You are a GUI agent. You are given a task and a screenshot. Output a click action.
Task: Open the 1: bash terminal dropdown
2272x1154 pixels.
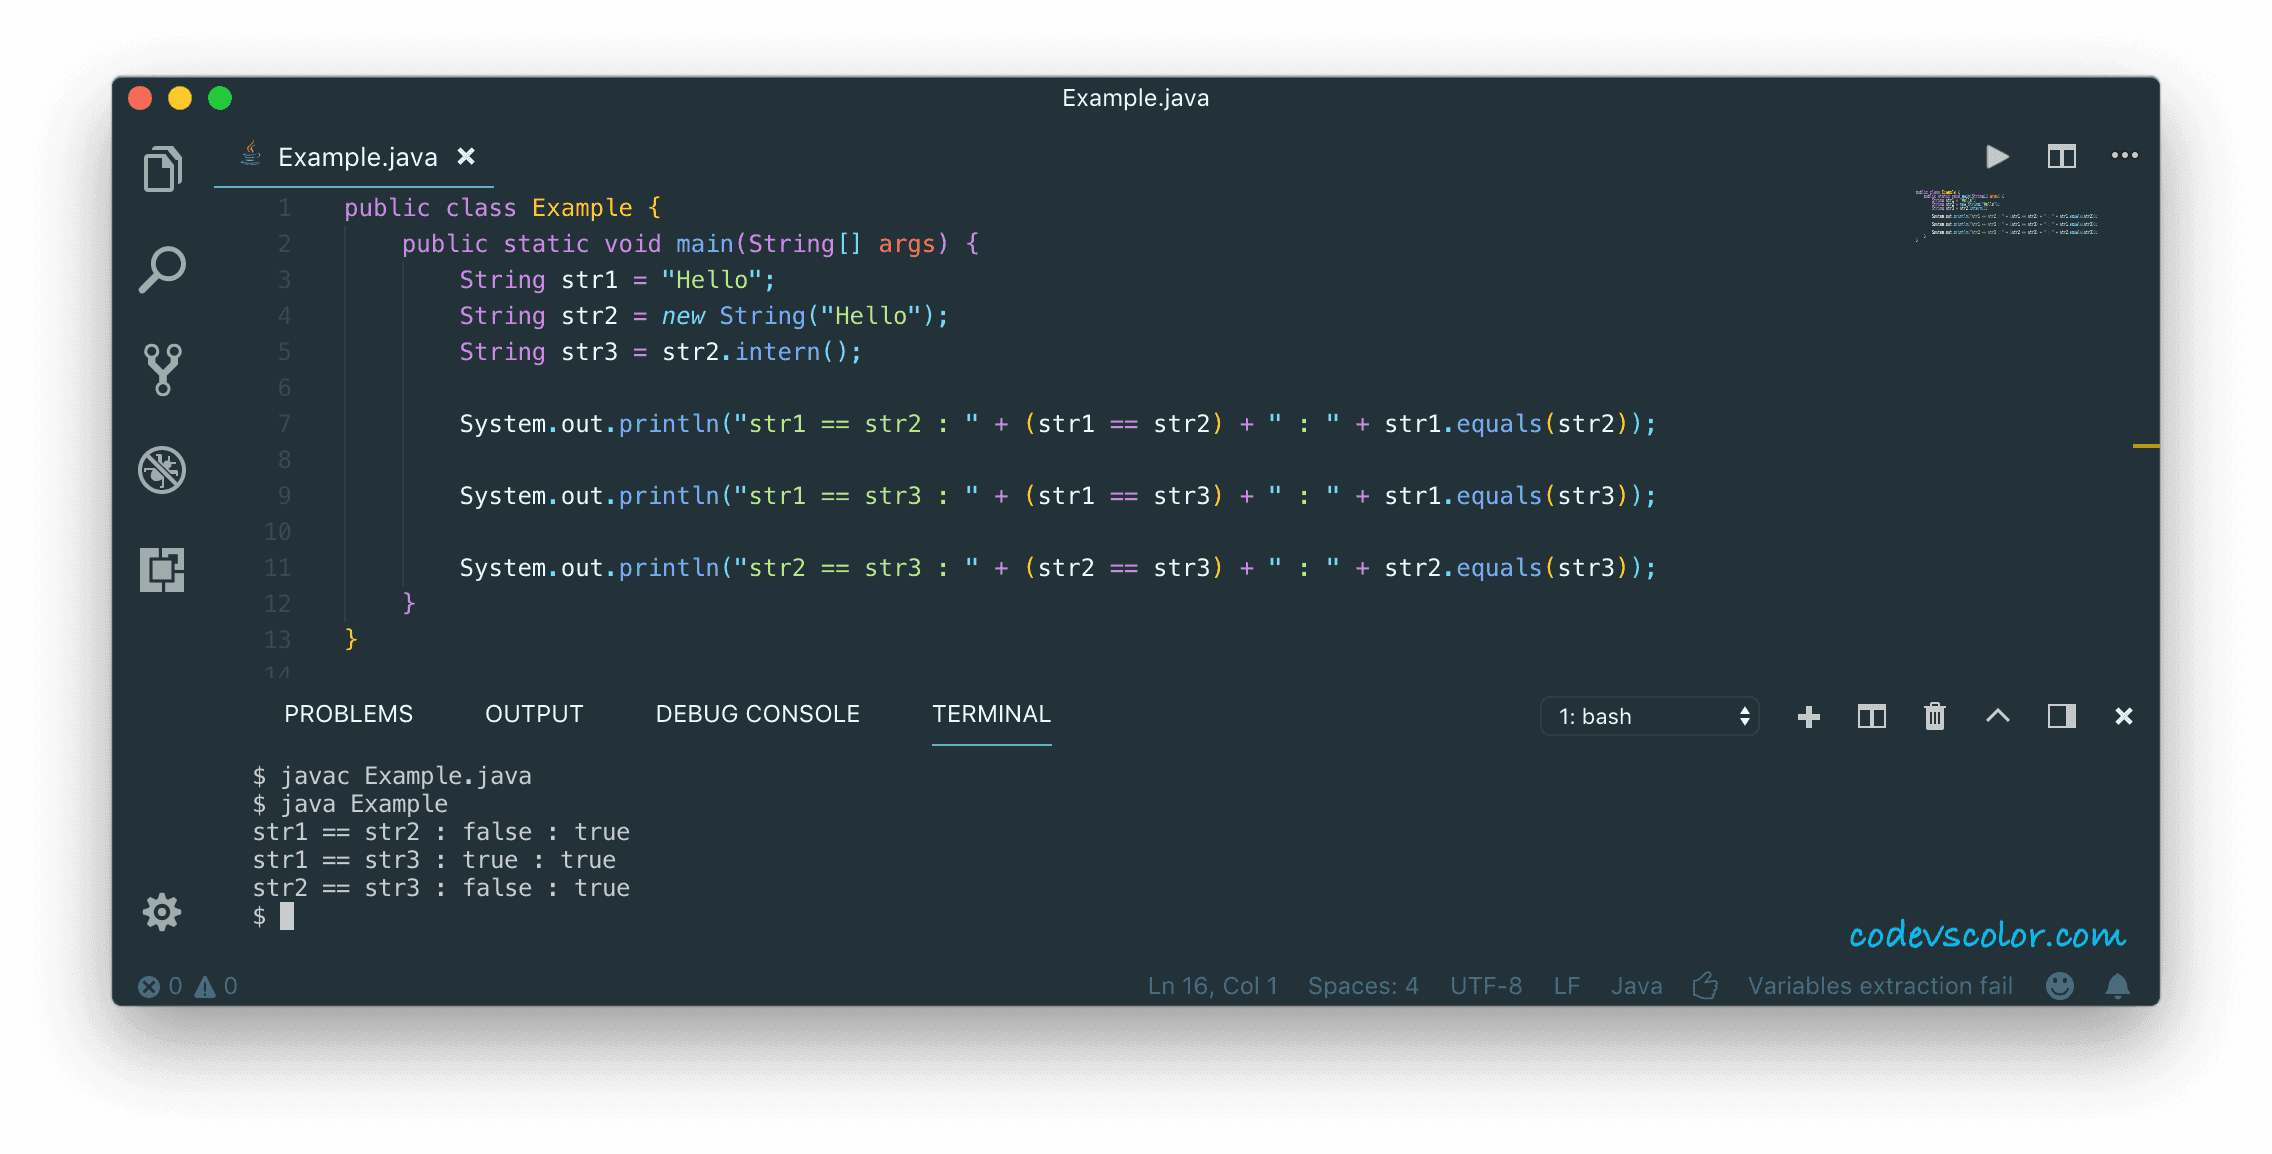(x=1649, y=716)
